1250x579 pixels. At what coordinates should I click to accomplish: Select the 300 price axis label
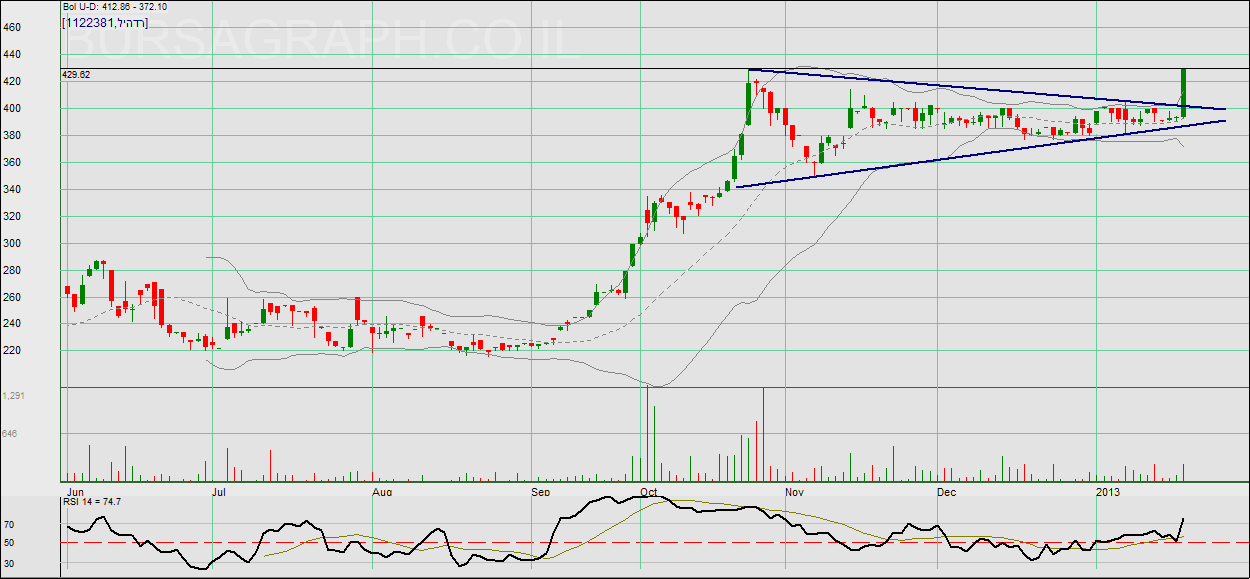point(12,243)
